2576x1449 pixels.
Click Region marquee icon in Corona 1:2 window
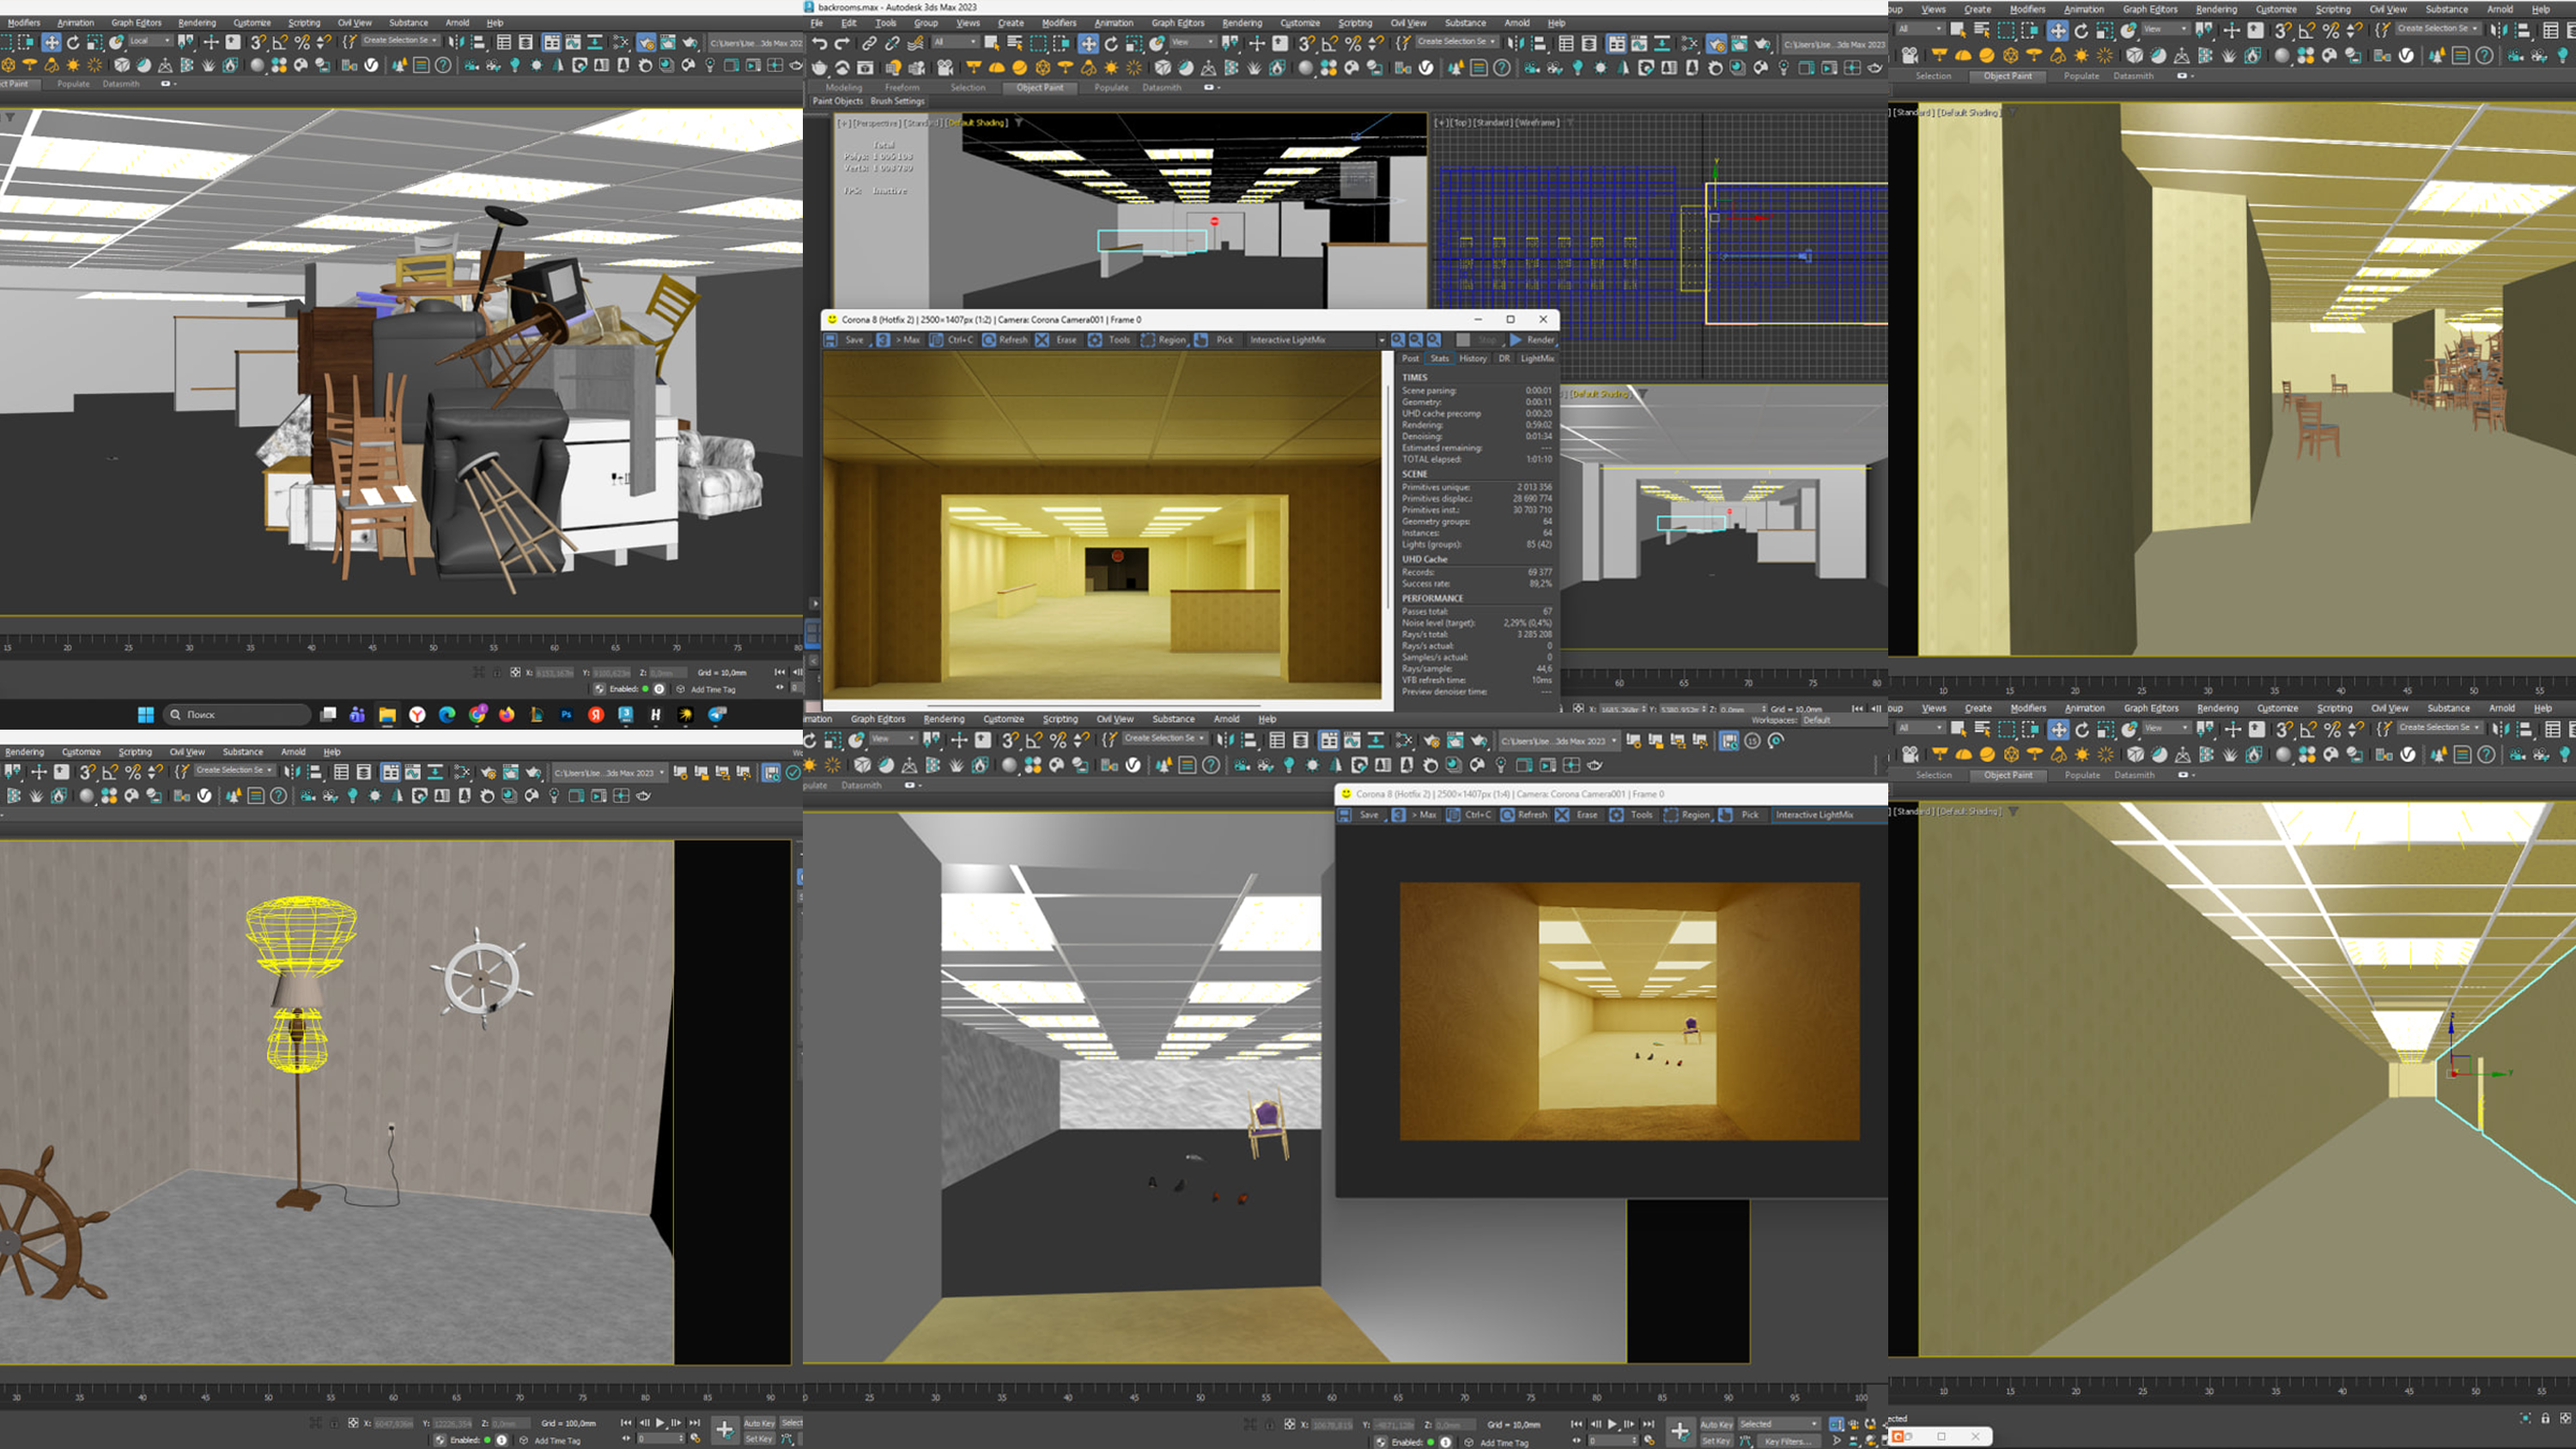[x=1148, y=340]
